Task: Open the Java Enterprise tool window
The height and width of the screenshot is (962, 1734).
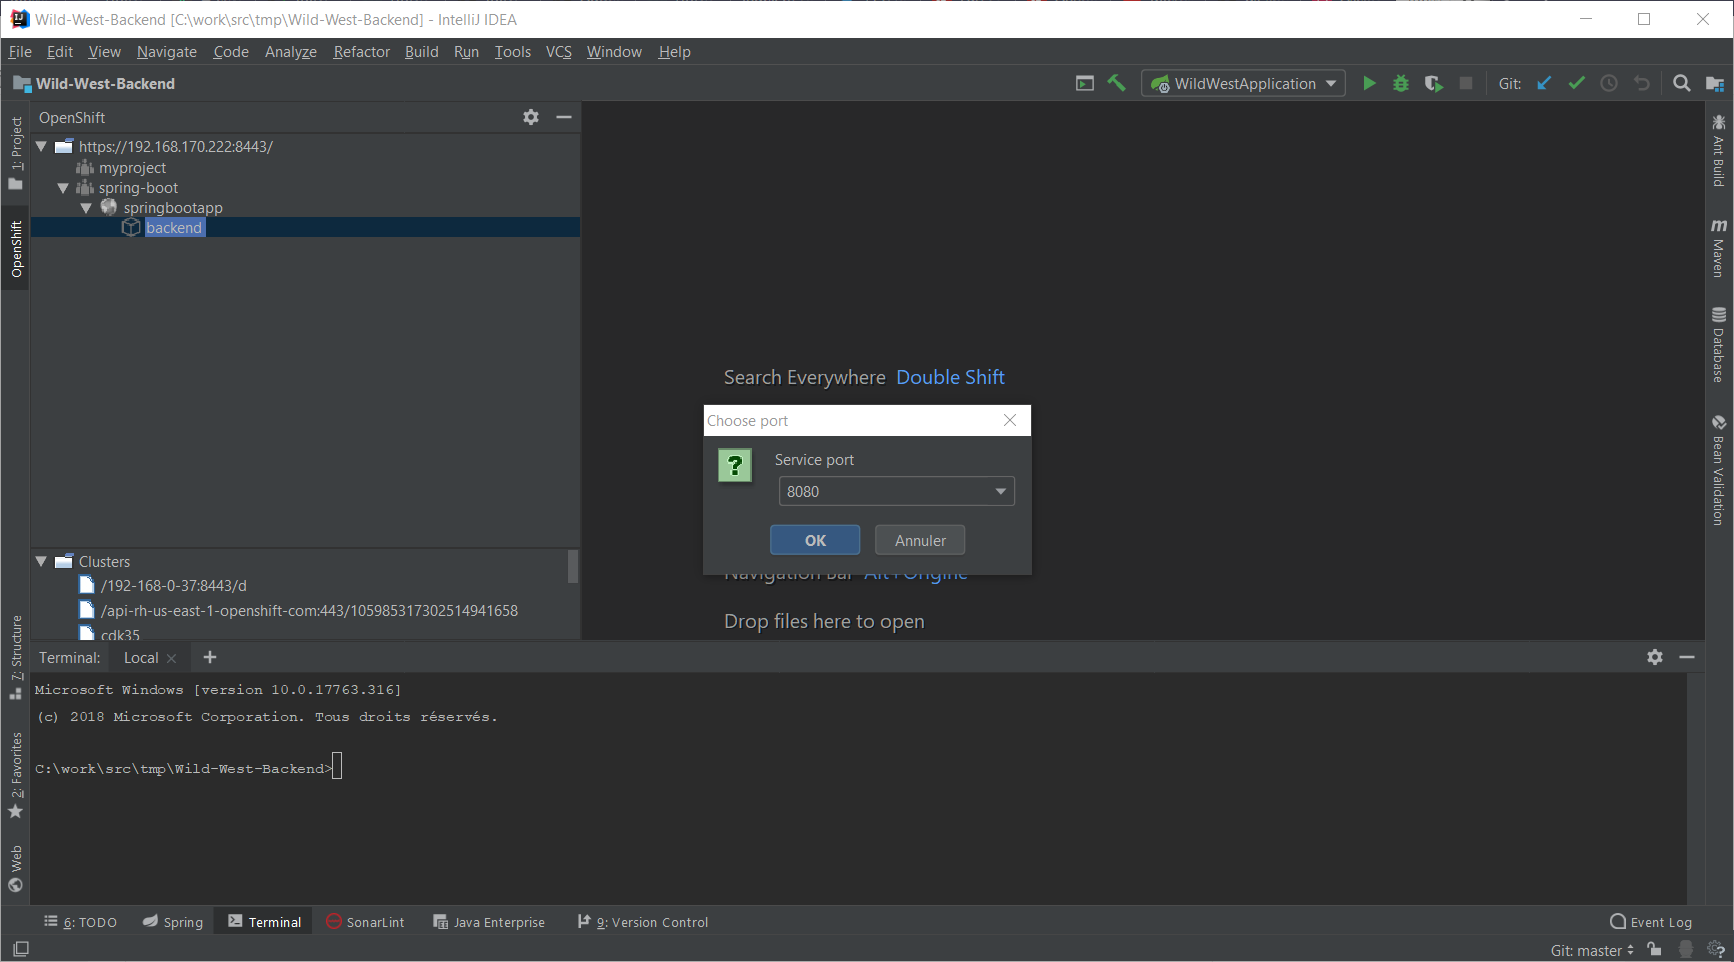Action: click(489, 922)
